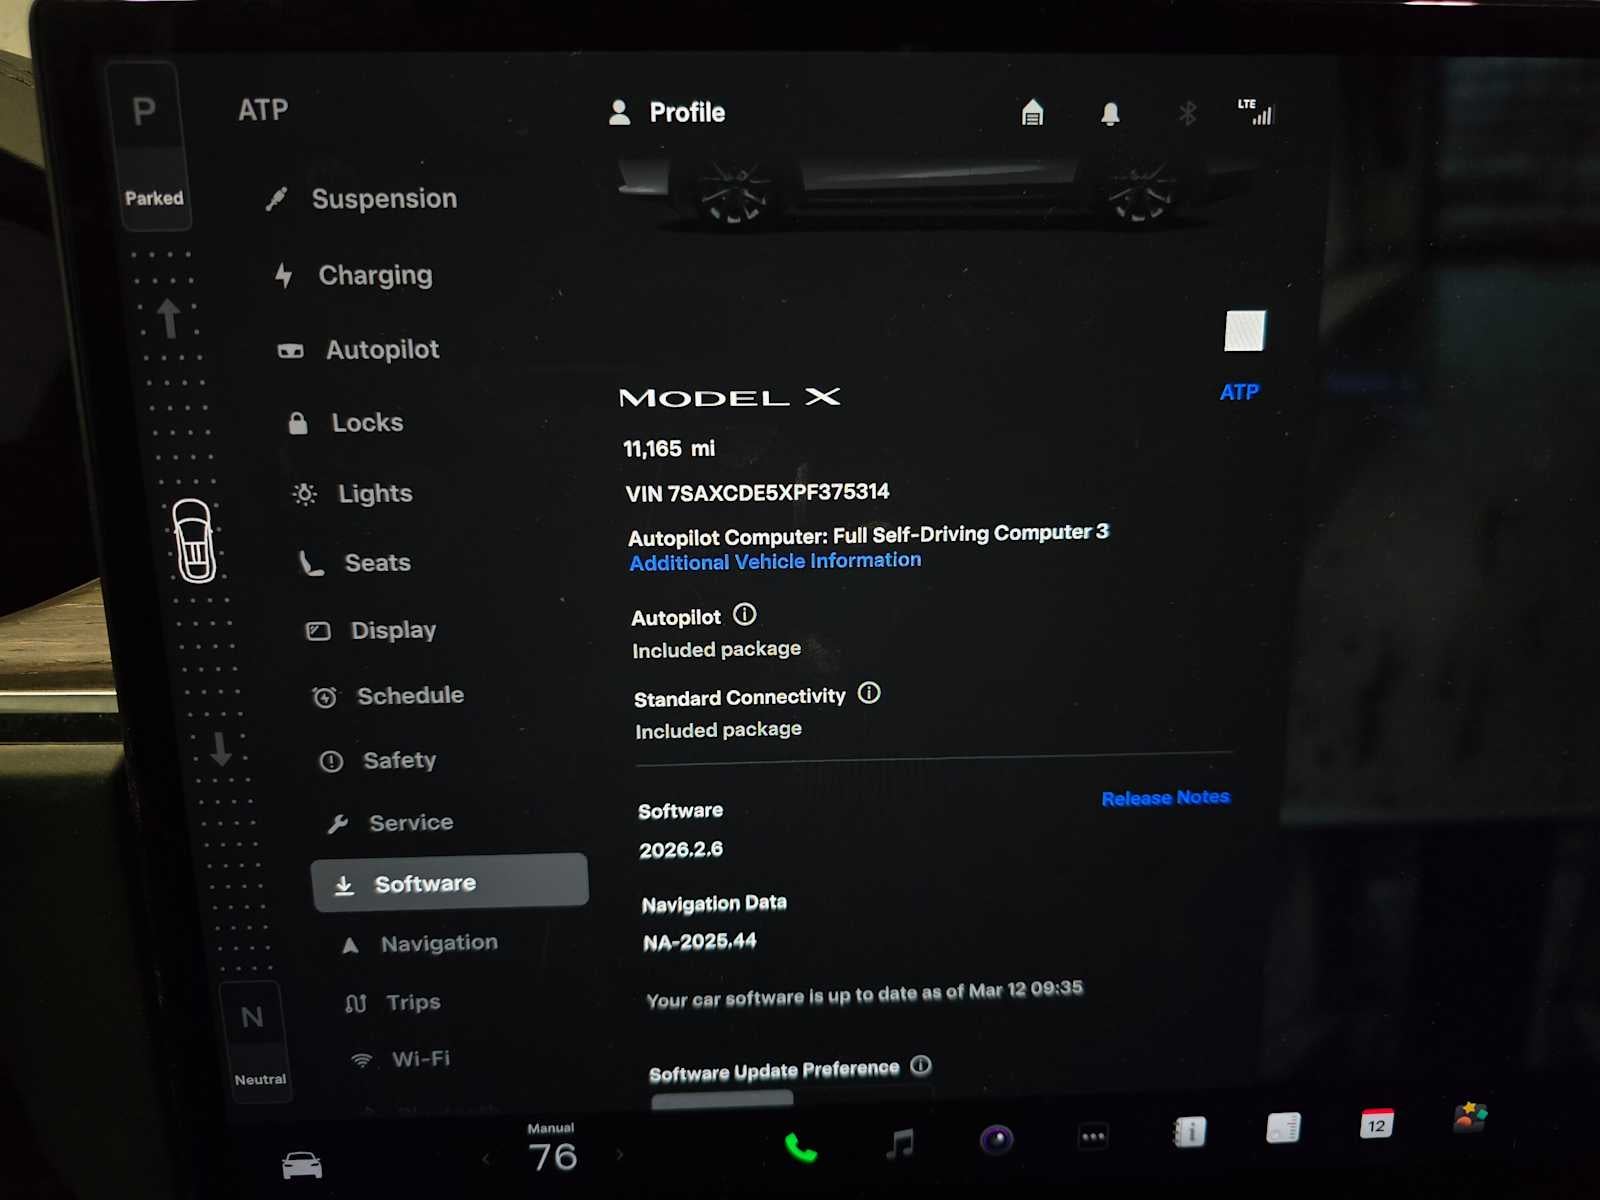The width and height of the screenshot is (1600, 1200).
Task: Open the app launcher ellipsis icon
Action: click(1092, 1136)
